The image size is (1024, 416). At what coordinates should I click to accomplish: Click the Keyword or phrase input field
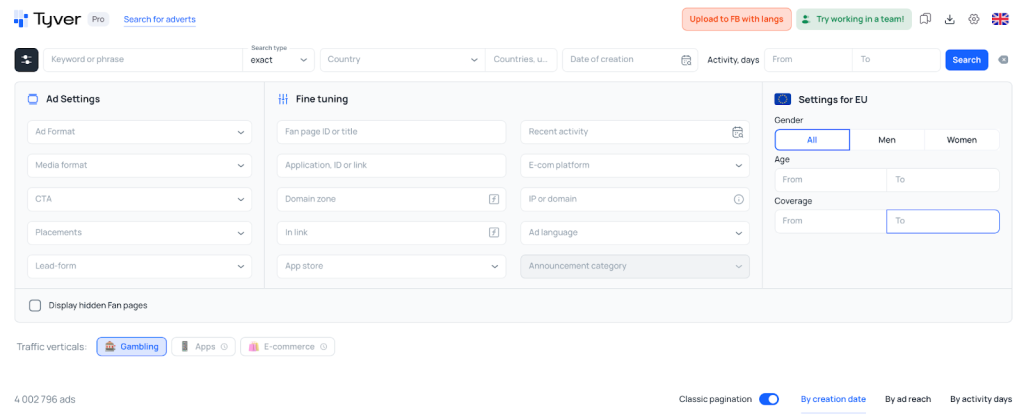click(x=140, y=60)
